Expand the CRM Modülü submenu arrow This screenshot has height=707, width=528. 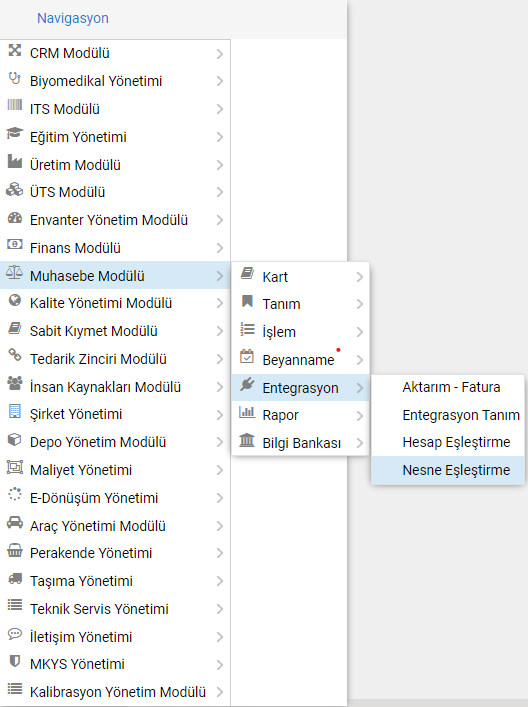point(220,54)
